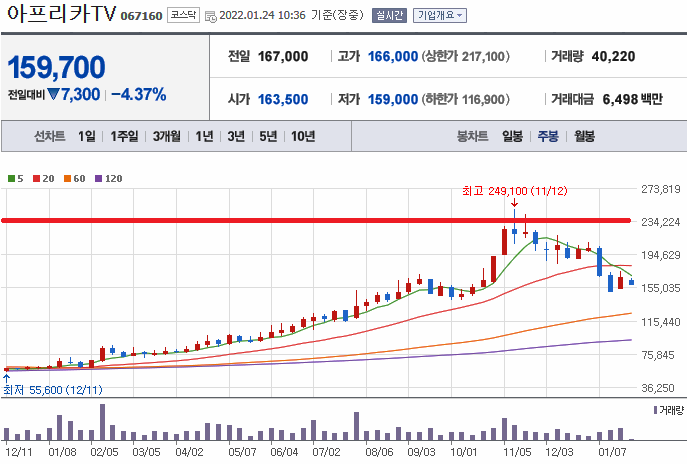
Task: Select the 5년 line chart tab
Action: click(x=268, y=136)
